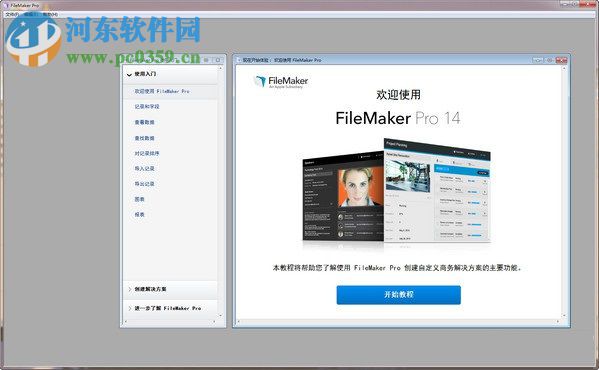Open the 帮助(H) menu
This screenshot has width=599, height=370.
(50, 14)
